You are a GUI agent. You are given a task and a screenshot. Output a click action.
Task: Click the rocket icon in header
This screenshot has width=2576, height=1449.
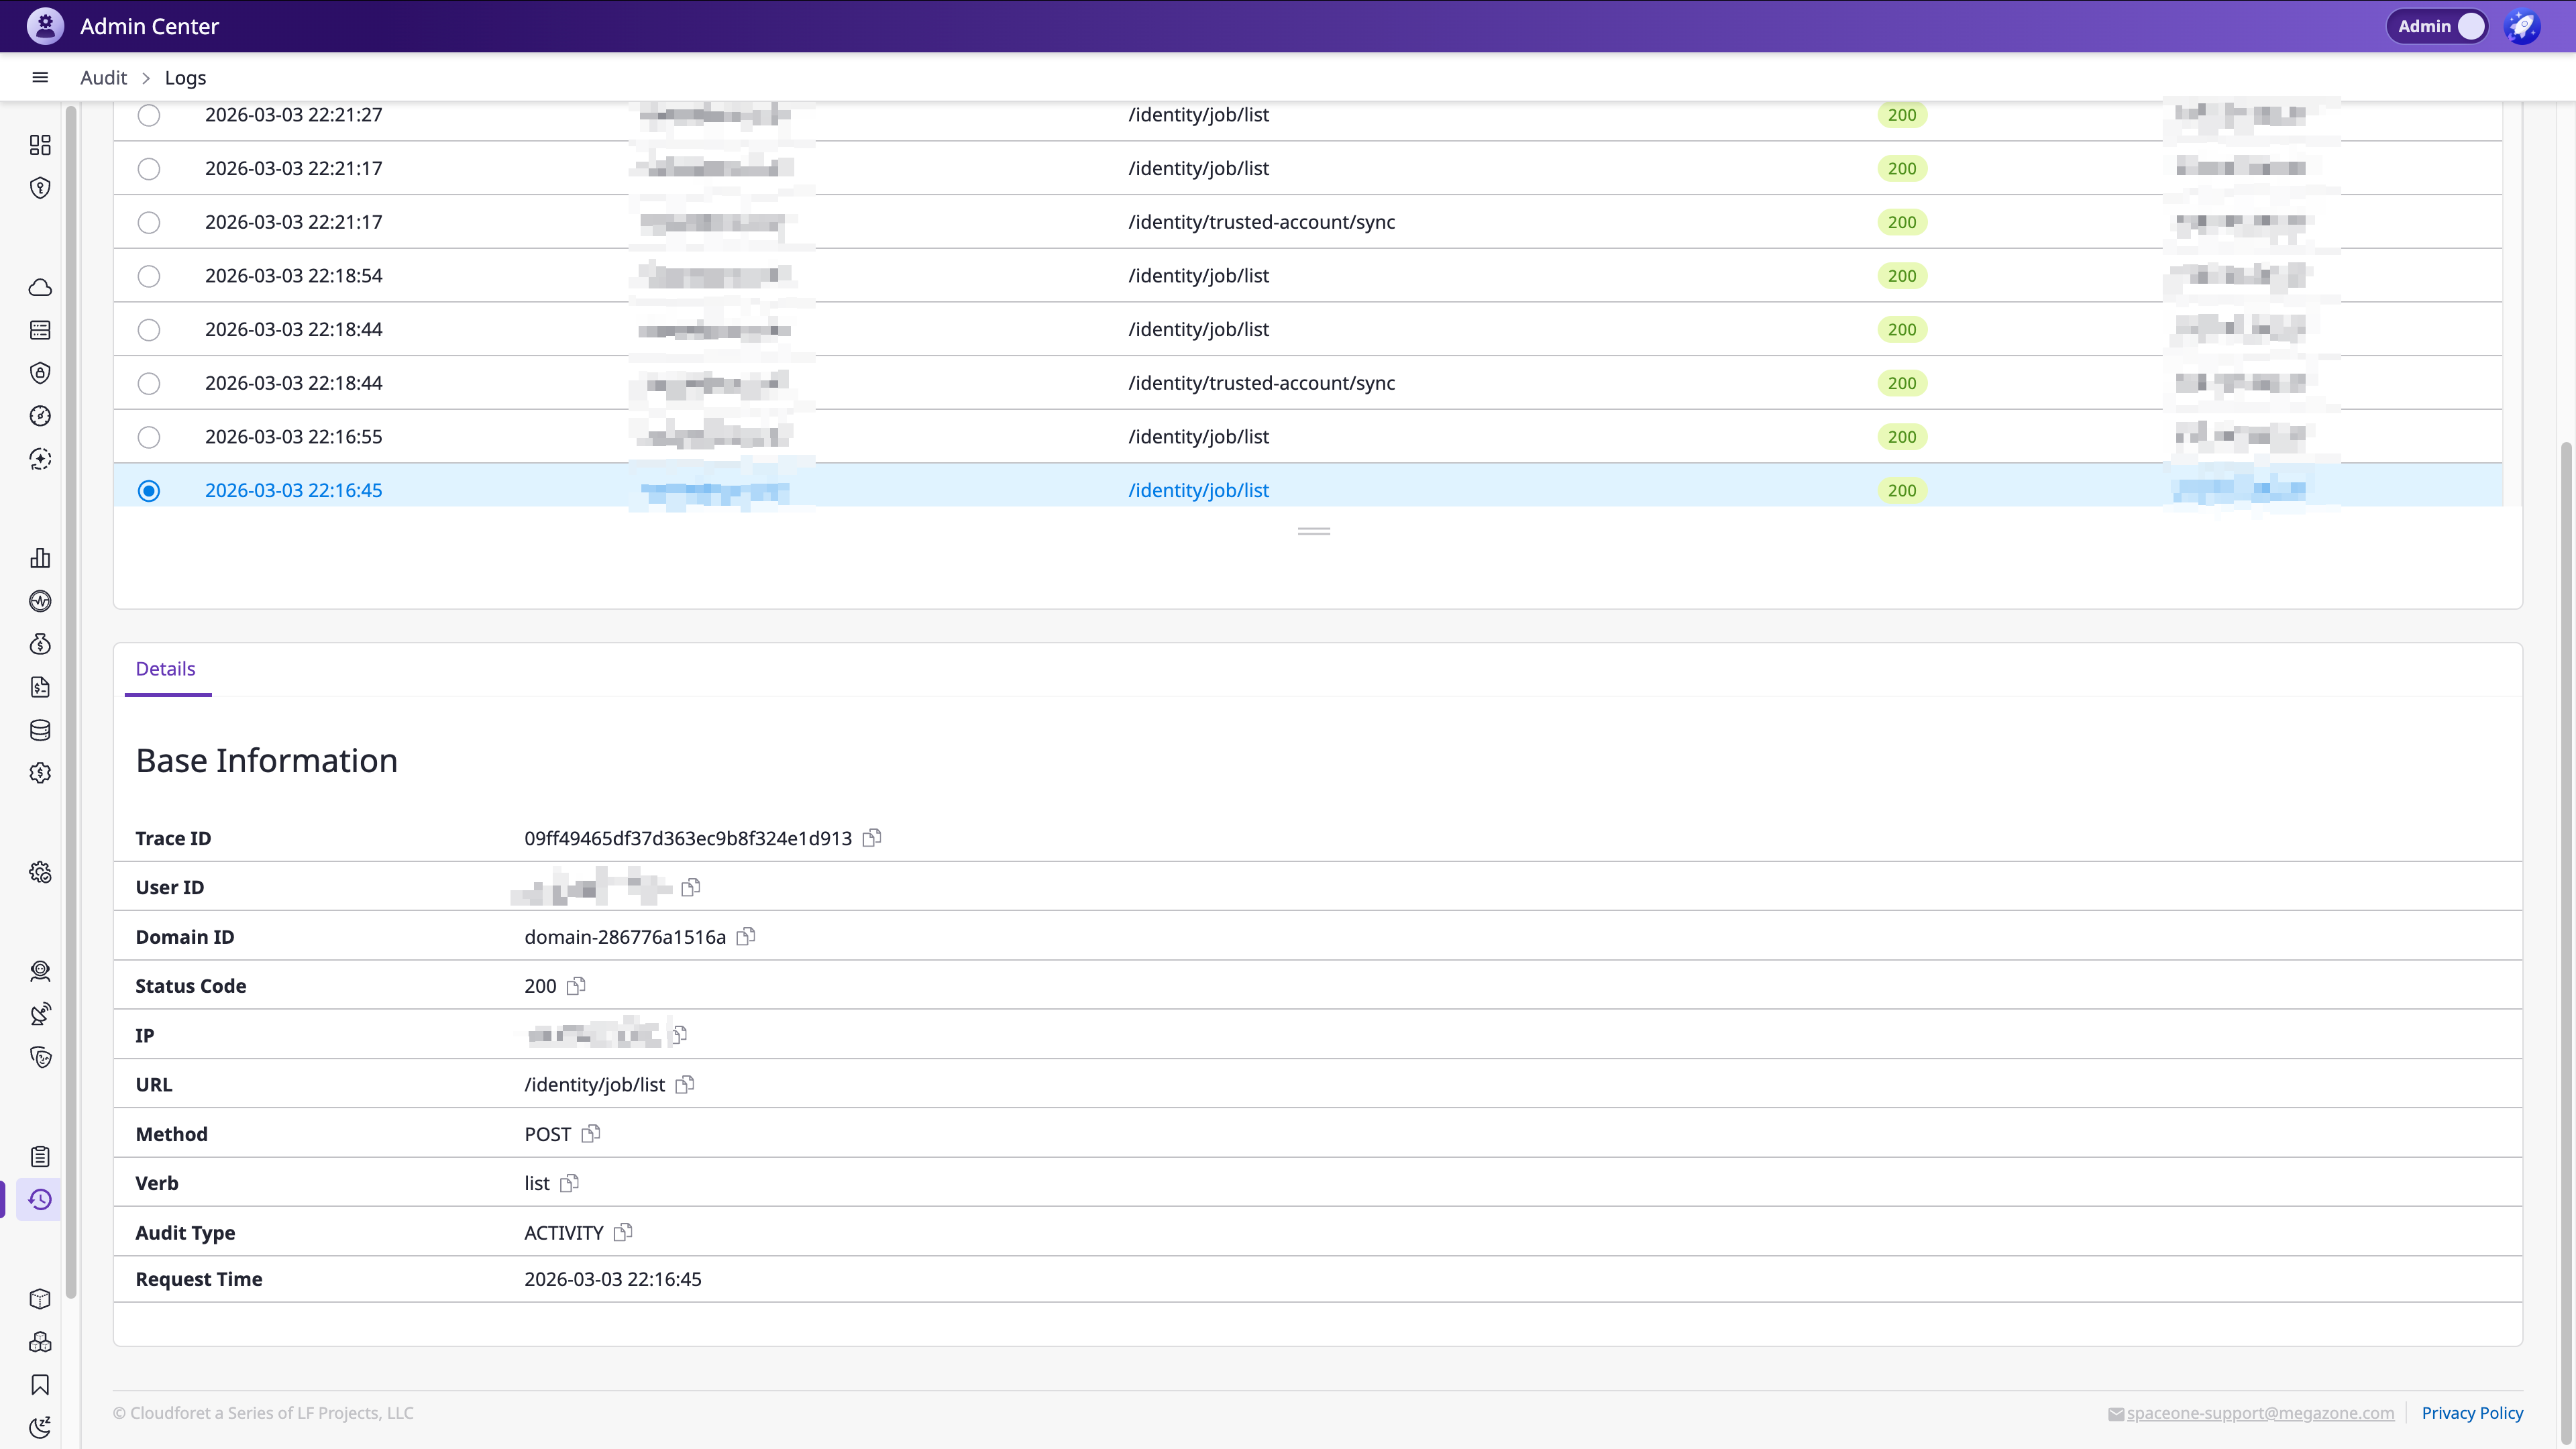click(2522, 26)
